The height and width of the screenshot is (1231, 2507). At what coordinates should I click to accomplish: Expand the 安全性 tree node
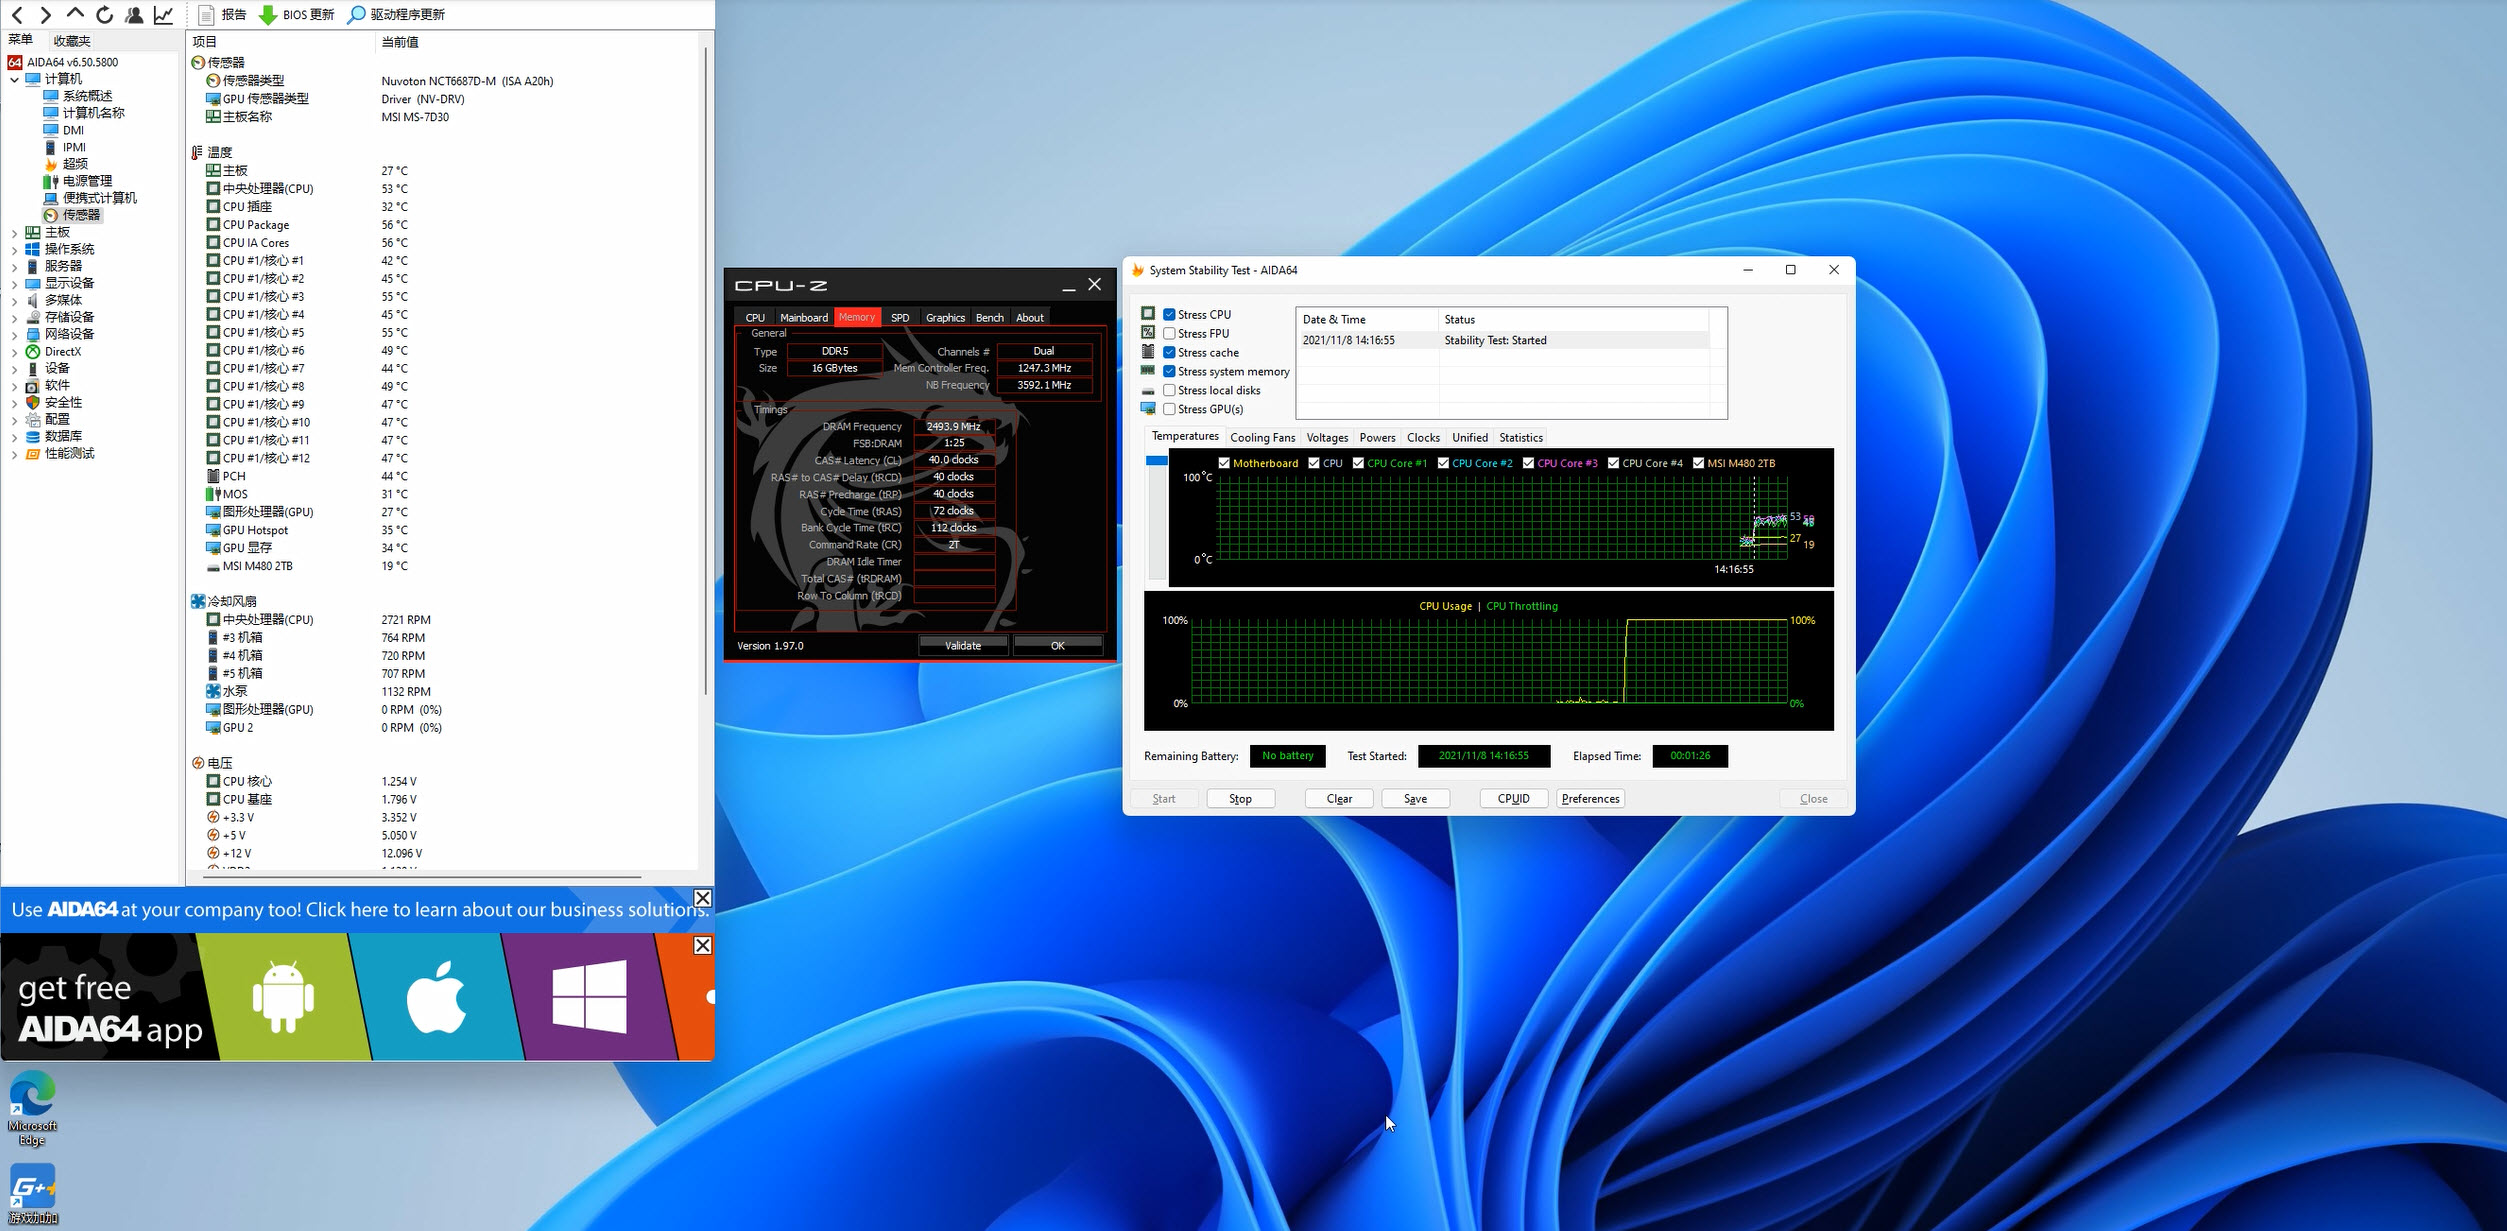click(14, 403)
